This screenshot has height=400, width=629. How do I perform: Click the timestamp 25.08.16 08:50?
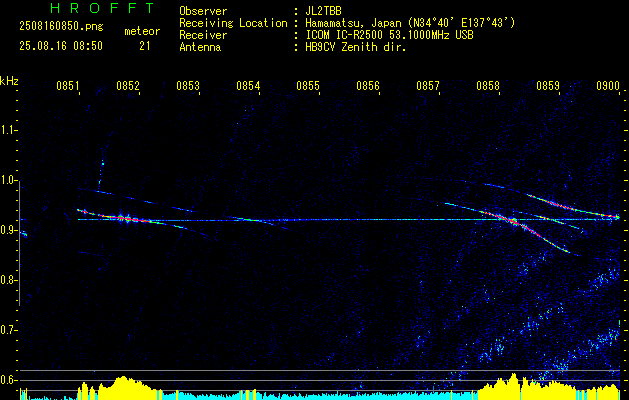(x=61, y=46)
